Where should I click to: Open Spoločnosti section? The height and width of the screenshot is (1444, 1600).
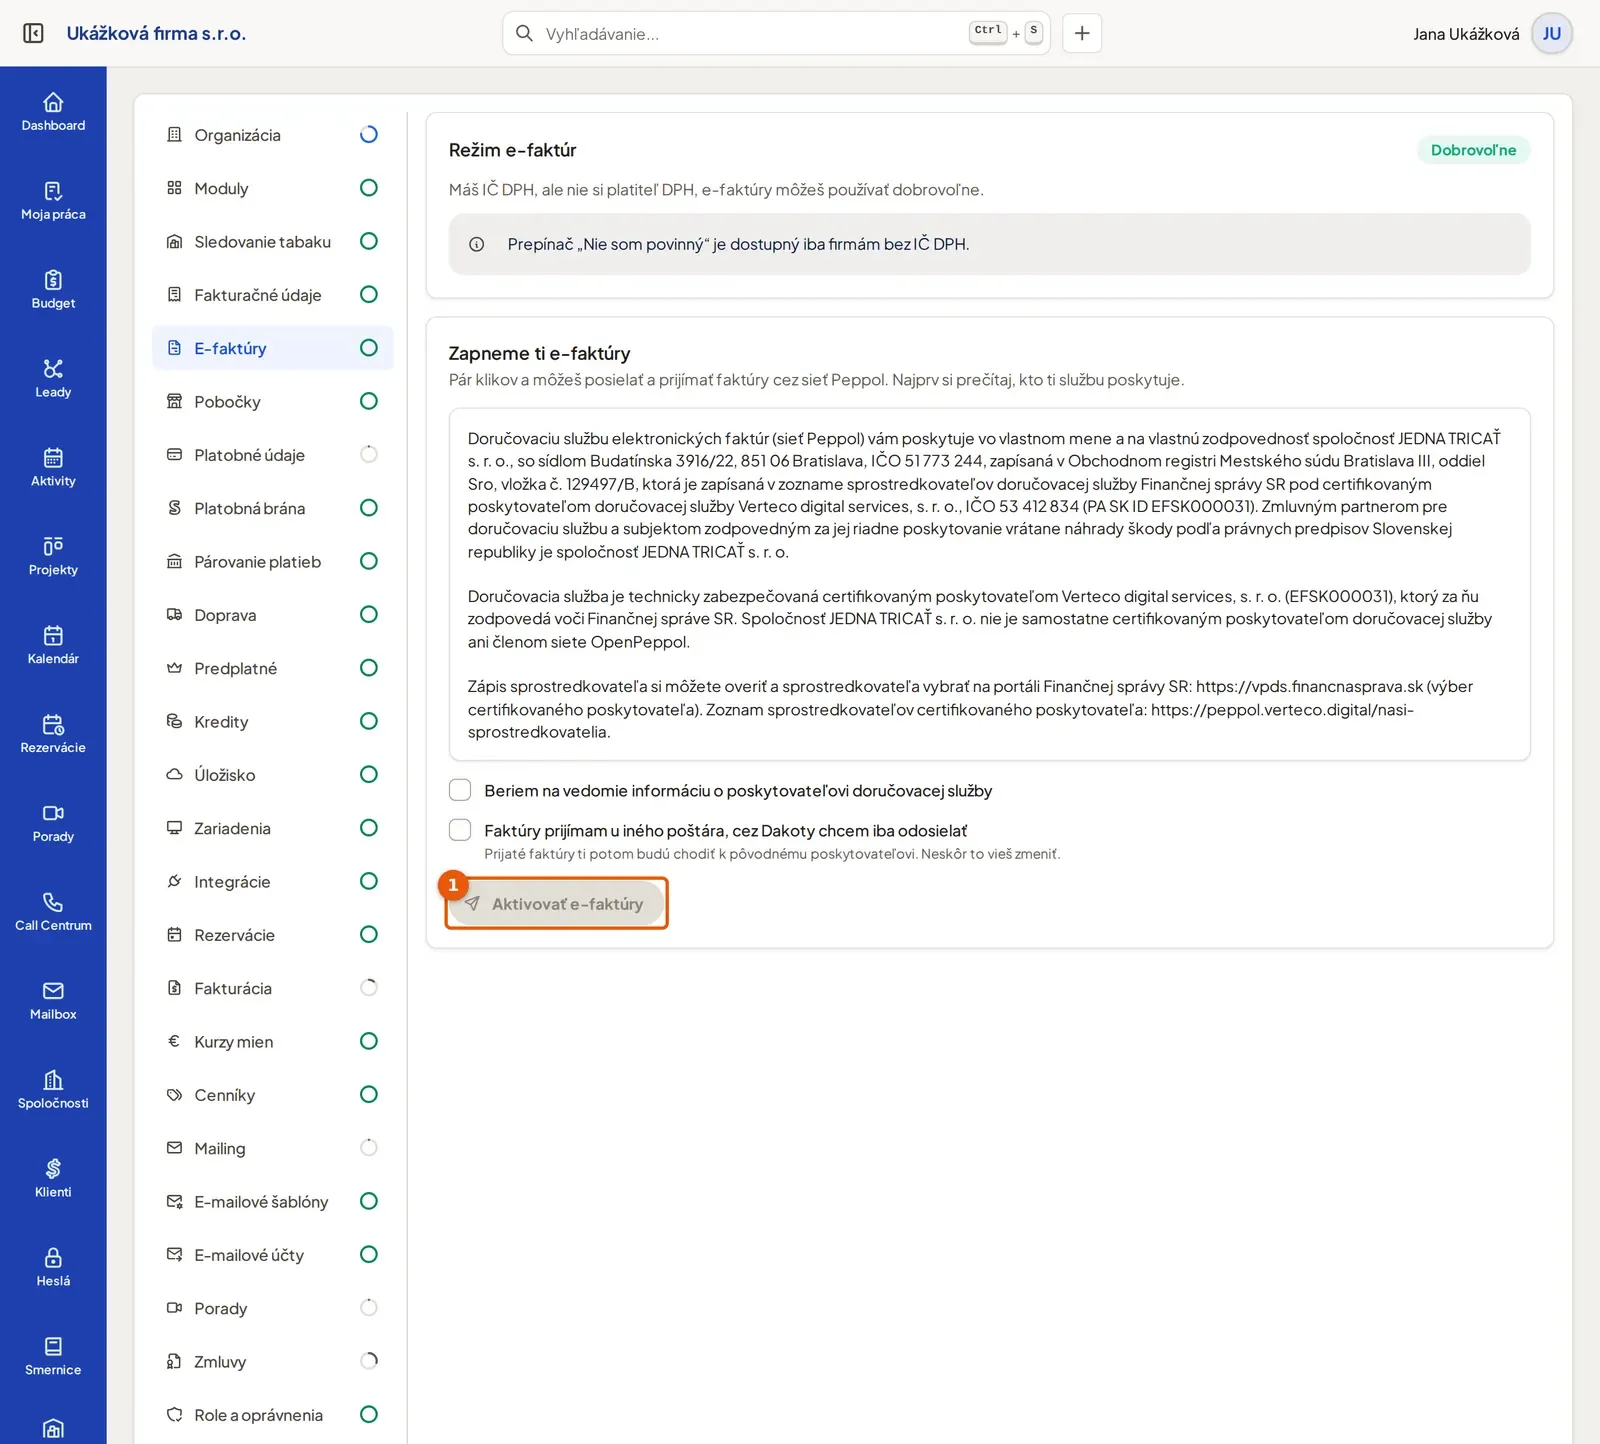(53, 1091)
